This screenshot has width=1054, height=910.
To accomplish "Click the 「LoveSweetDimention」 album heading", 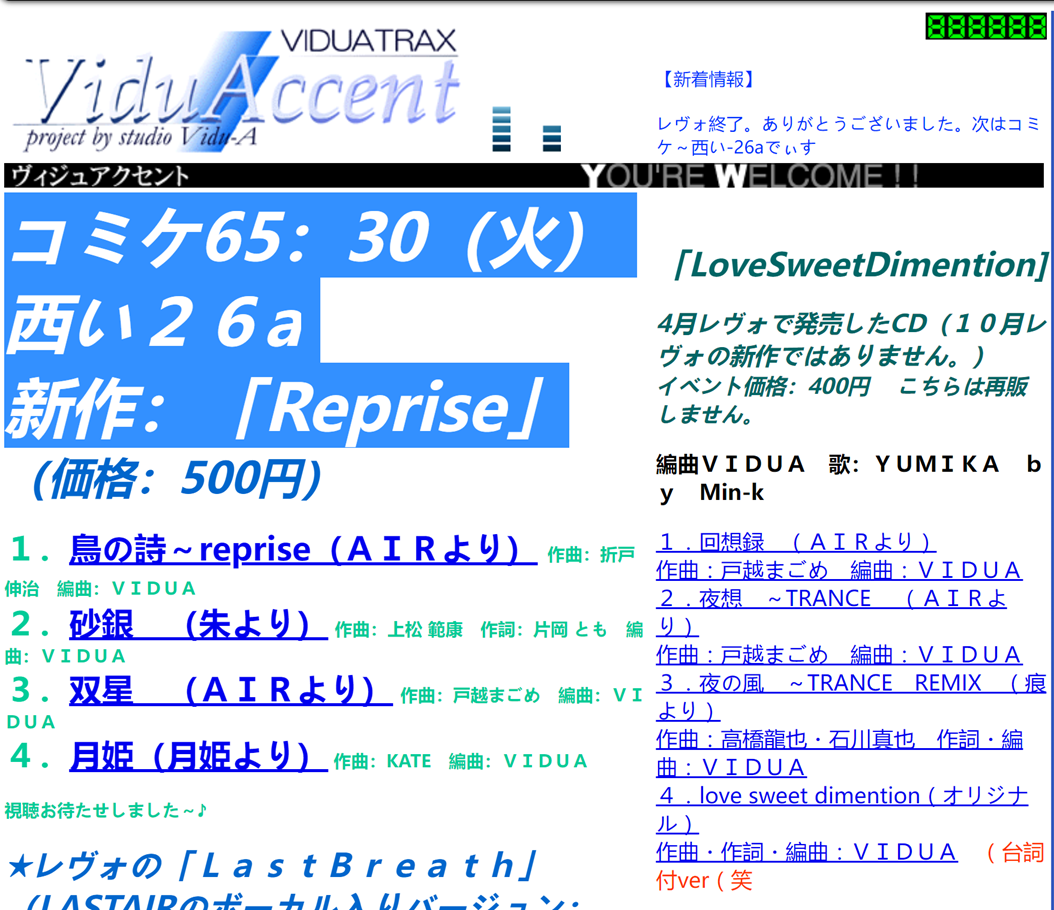I will 860,265.
